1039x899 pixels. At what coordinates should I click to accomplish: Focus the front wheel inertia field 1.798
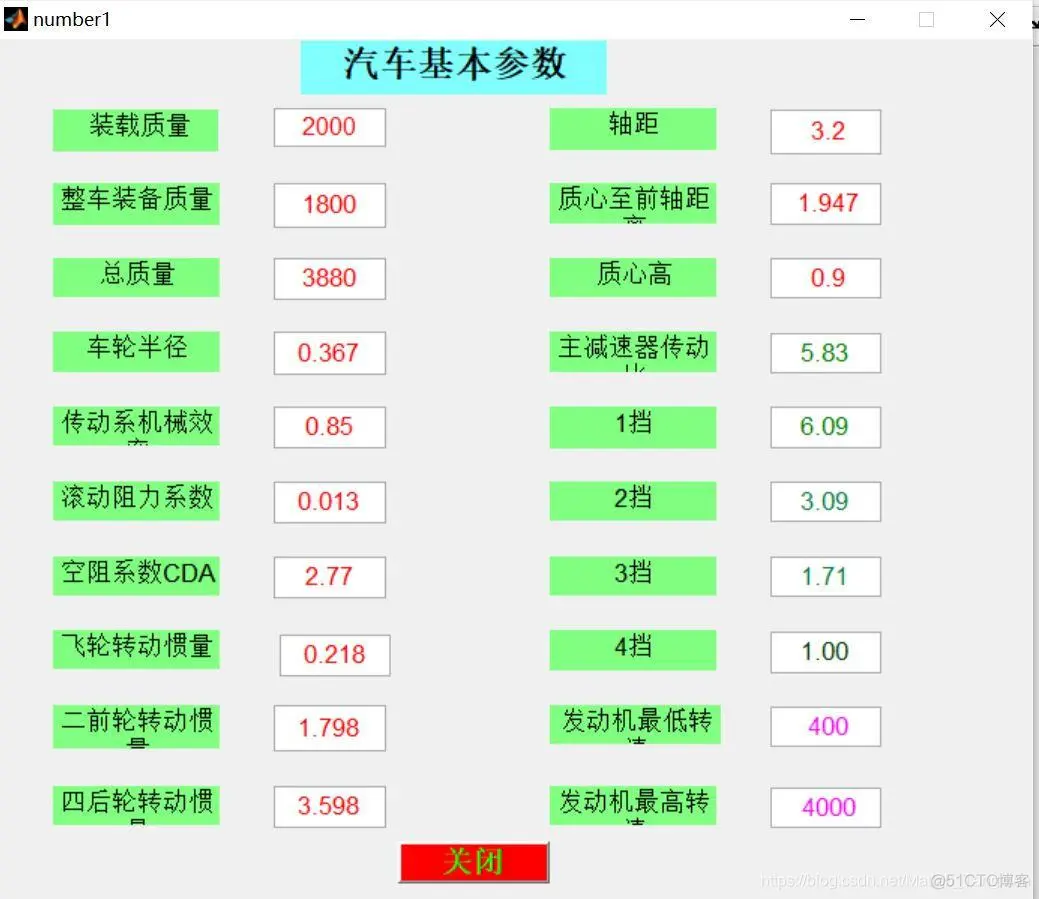tap(329, 728)
